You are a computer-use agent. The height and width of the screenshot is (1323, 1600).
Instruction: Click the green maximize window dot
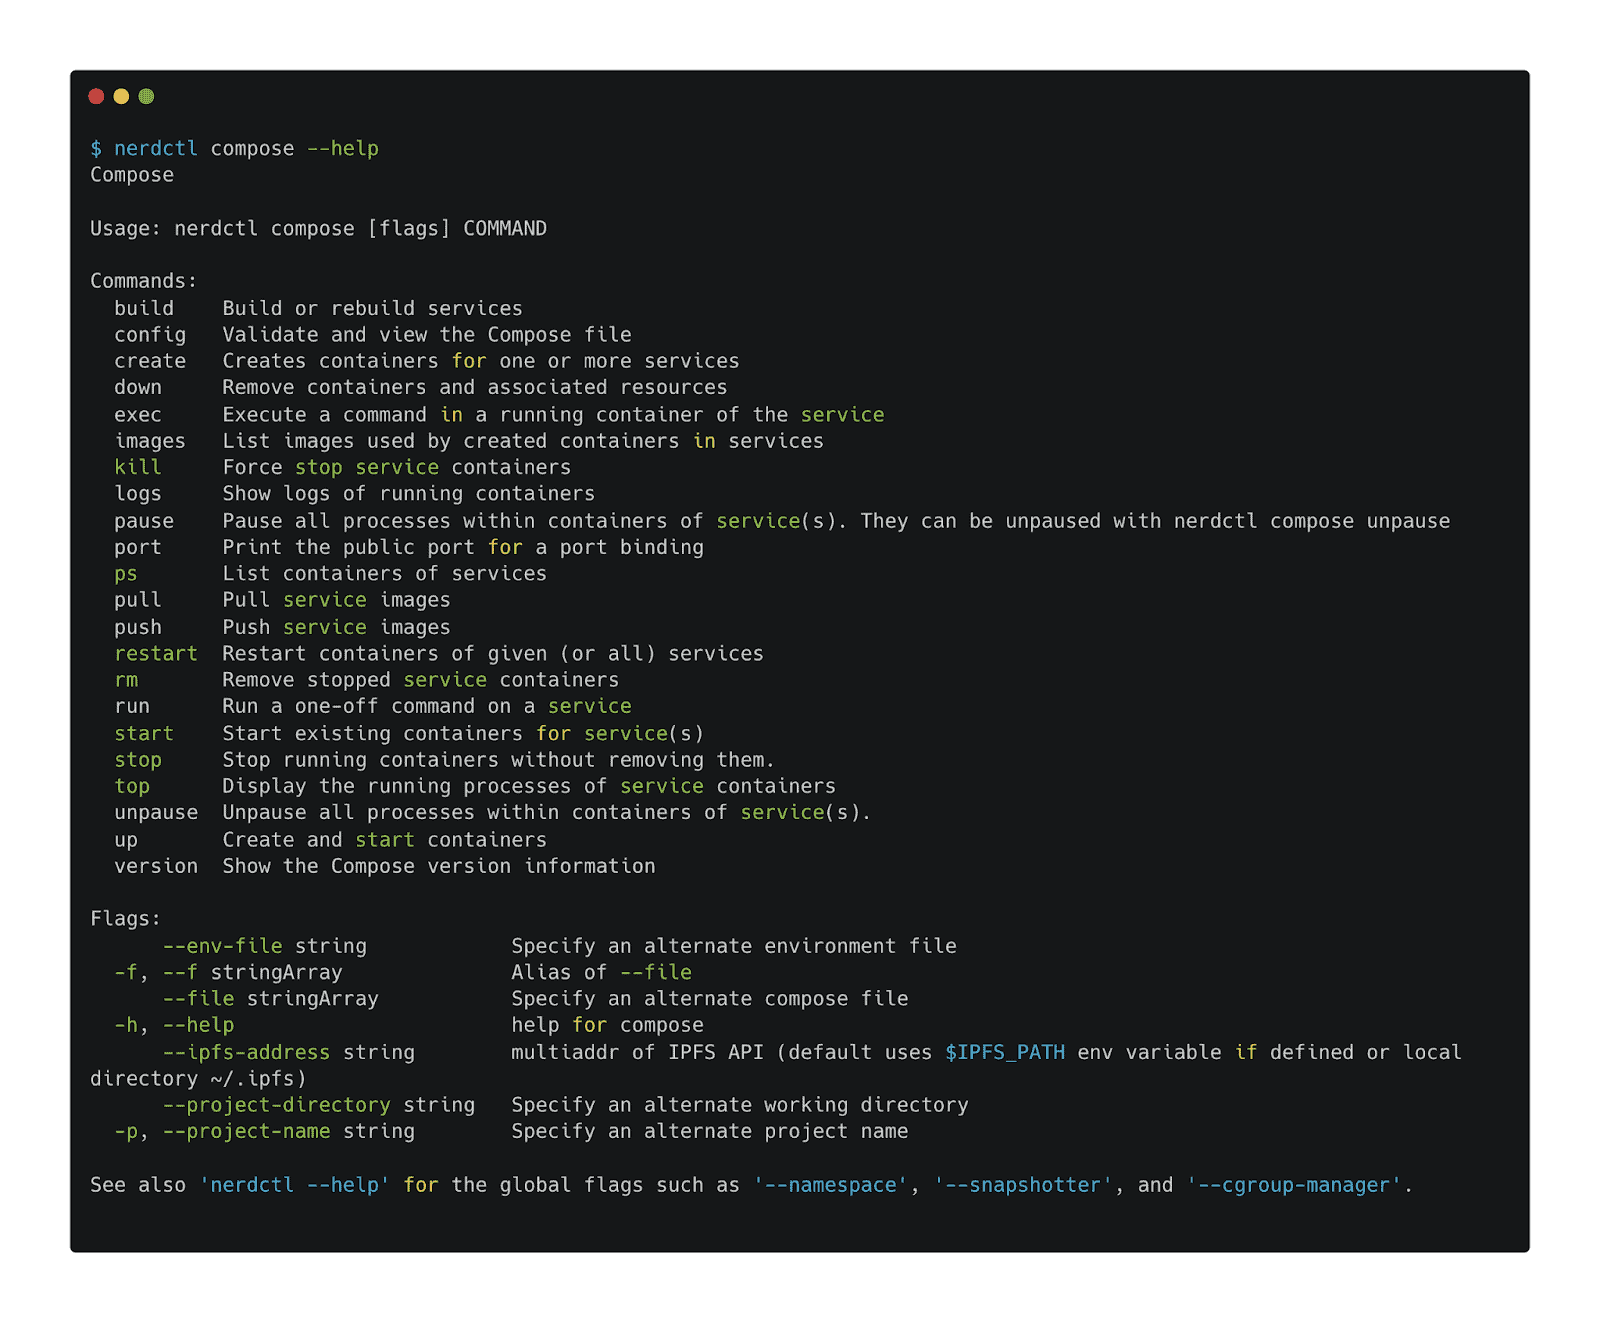146,96
